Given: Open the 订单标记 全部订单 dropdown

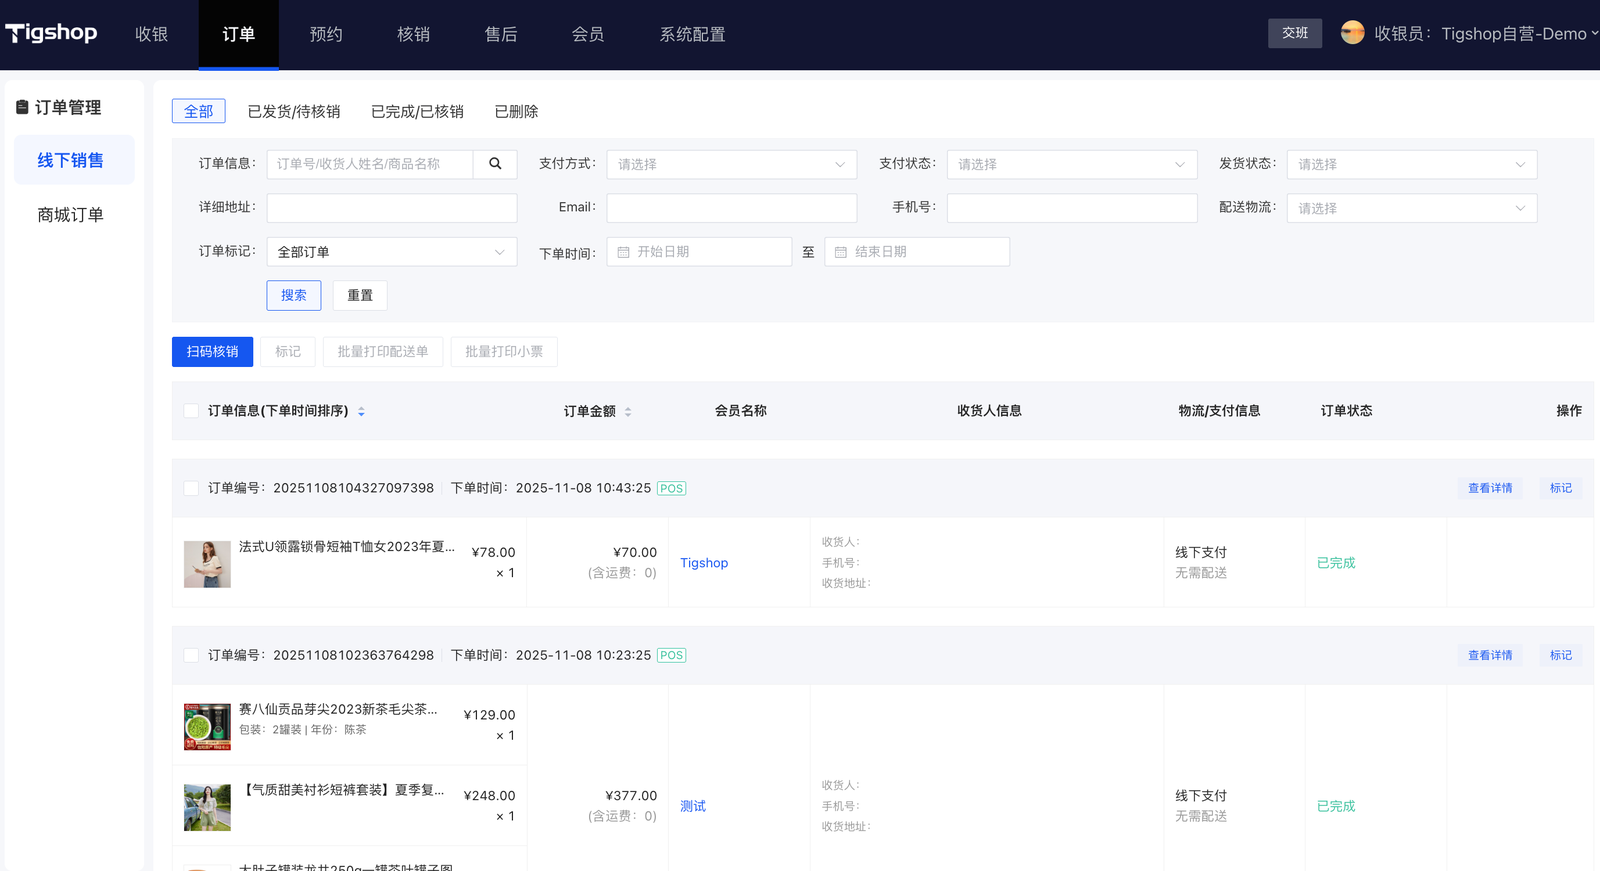Looking at the screenshot, I should tap(391, 252).
